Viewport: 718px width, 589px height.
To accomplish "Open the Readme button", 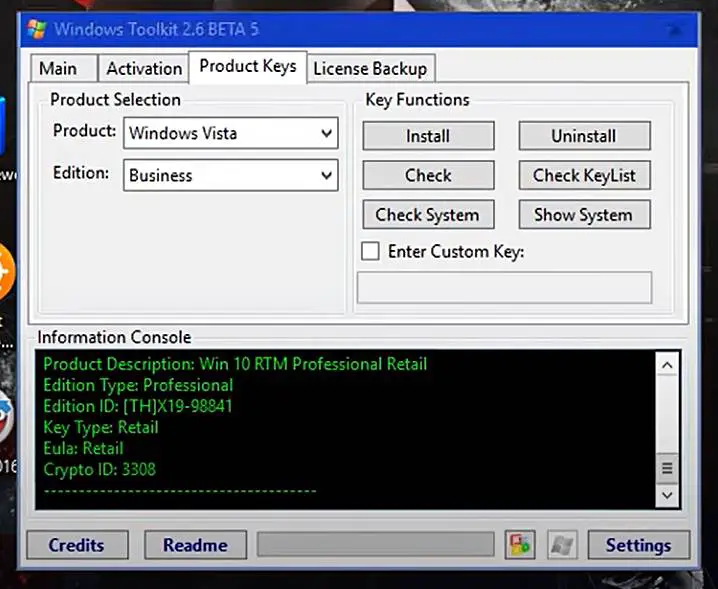I will point(196,545).
